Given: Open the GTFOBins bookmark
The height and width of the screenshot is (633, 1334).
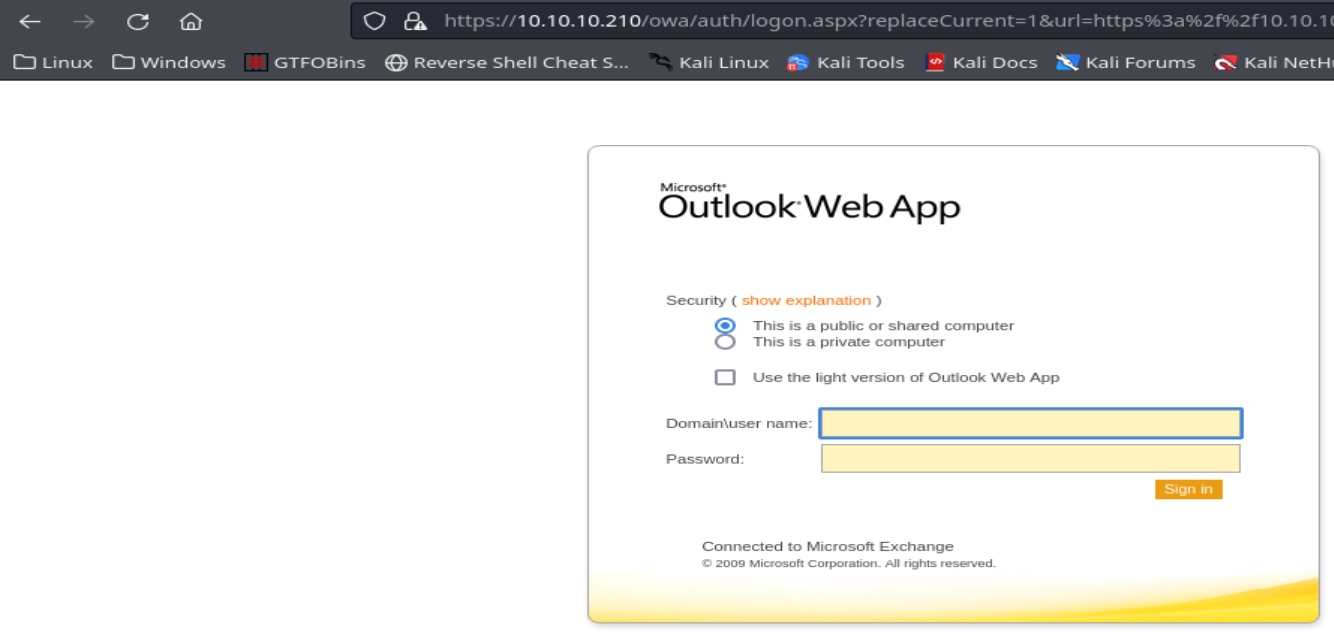Looking at the screenshot, I should tap(305, 62).
